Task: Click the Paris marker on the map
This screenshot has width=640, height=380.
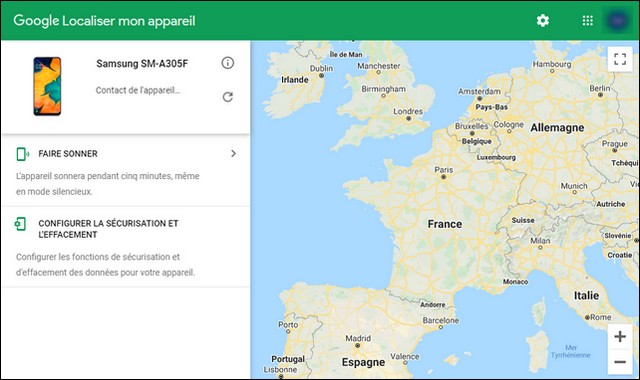Action: pos(443,177)
